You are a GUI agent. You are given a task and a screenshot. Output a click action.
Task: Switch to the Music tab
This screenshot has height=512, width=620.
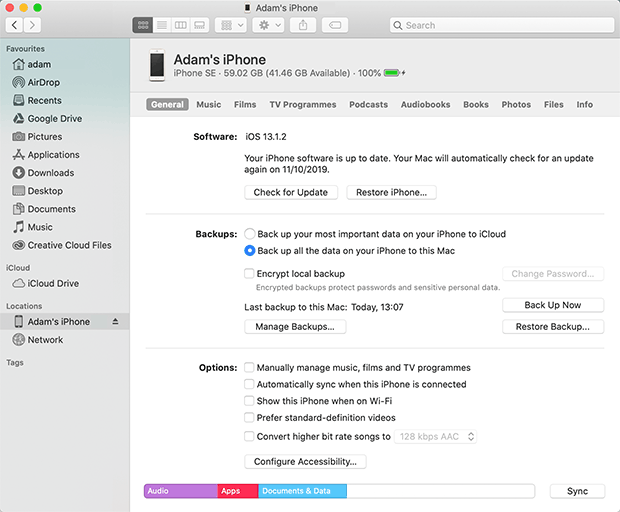click(209, 104)
